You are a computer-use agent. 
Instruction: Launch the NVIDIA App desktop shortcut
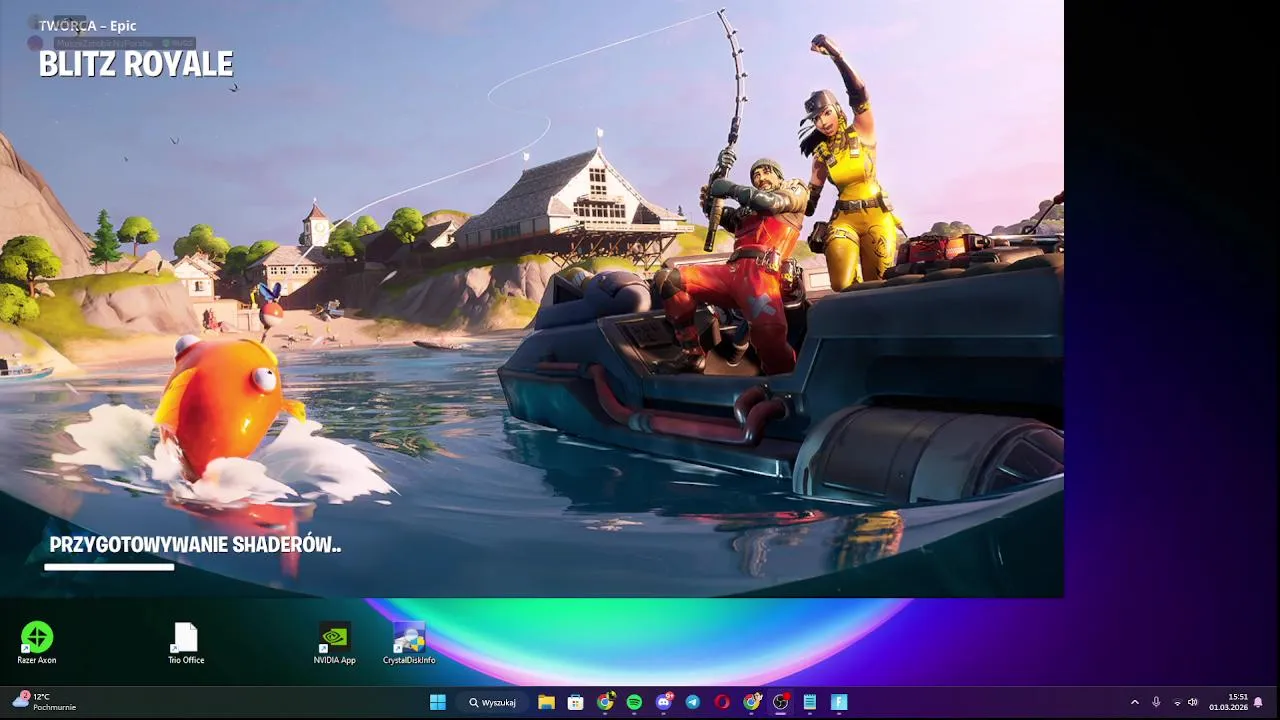coord(334,643)
